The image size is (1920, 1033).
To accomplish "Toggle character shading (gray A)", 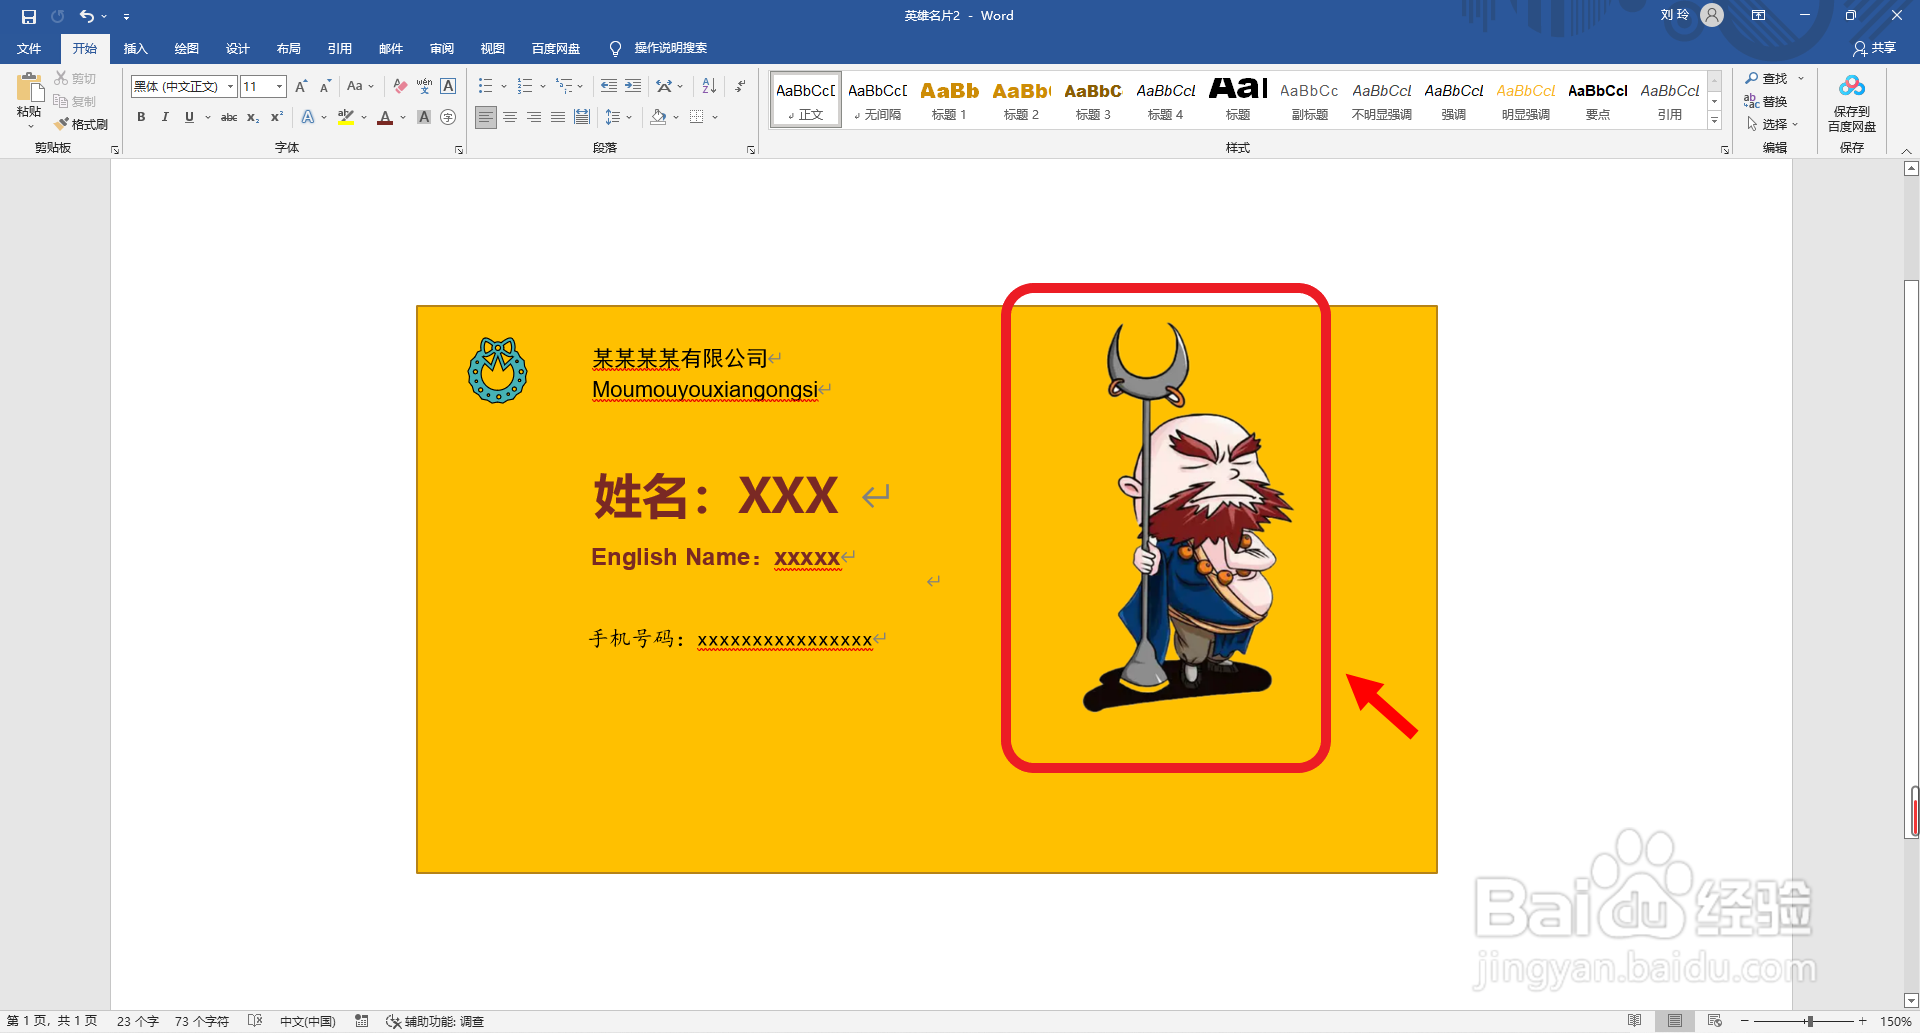I will pos(424,117).
